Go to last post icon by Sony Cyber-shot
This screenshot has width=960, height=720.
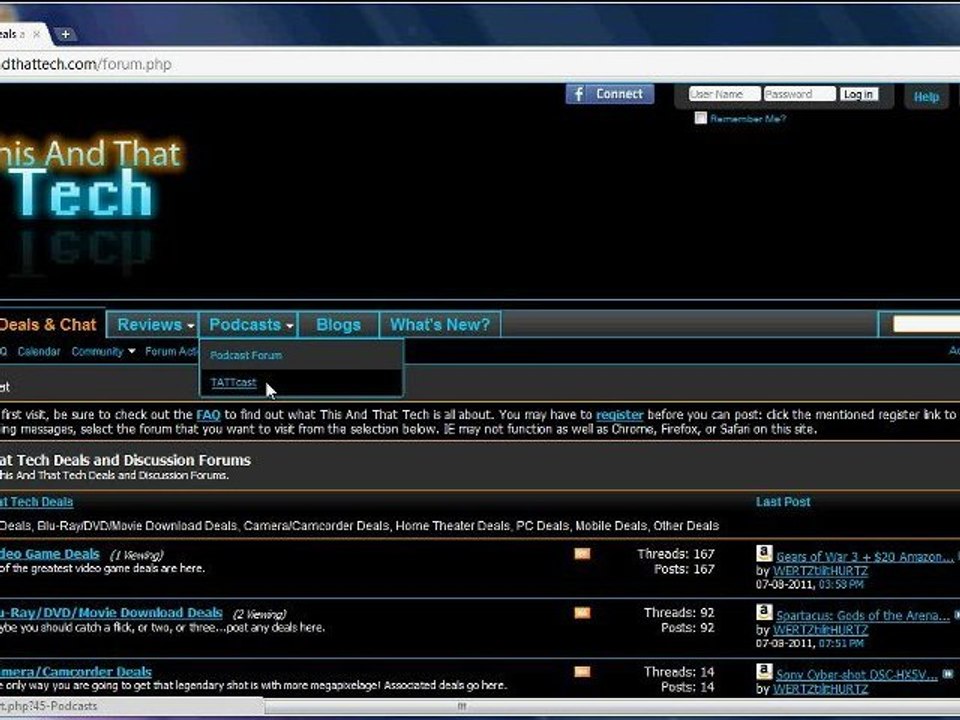click(947, 674)
